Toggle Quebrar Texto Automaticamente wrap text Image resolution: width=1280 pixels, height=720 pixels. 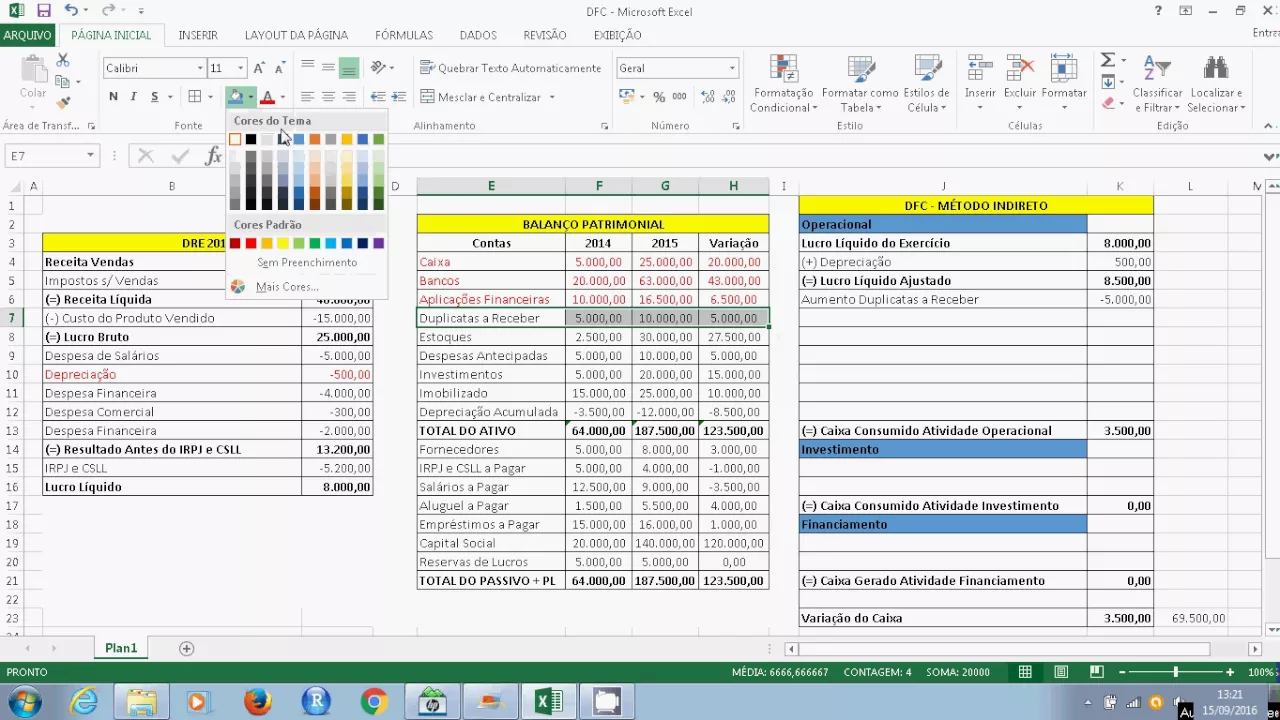coord(511,68)
